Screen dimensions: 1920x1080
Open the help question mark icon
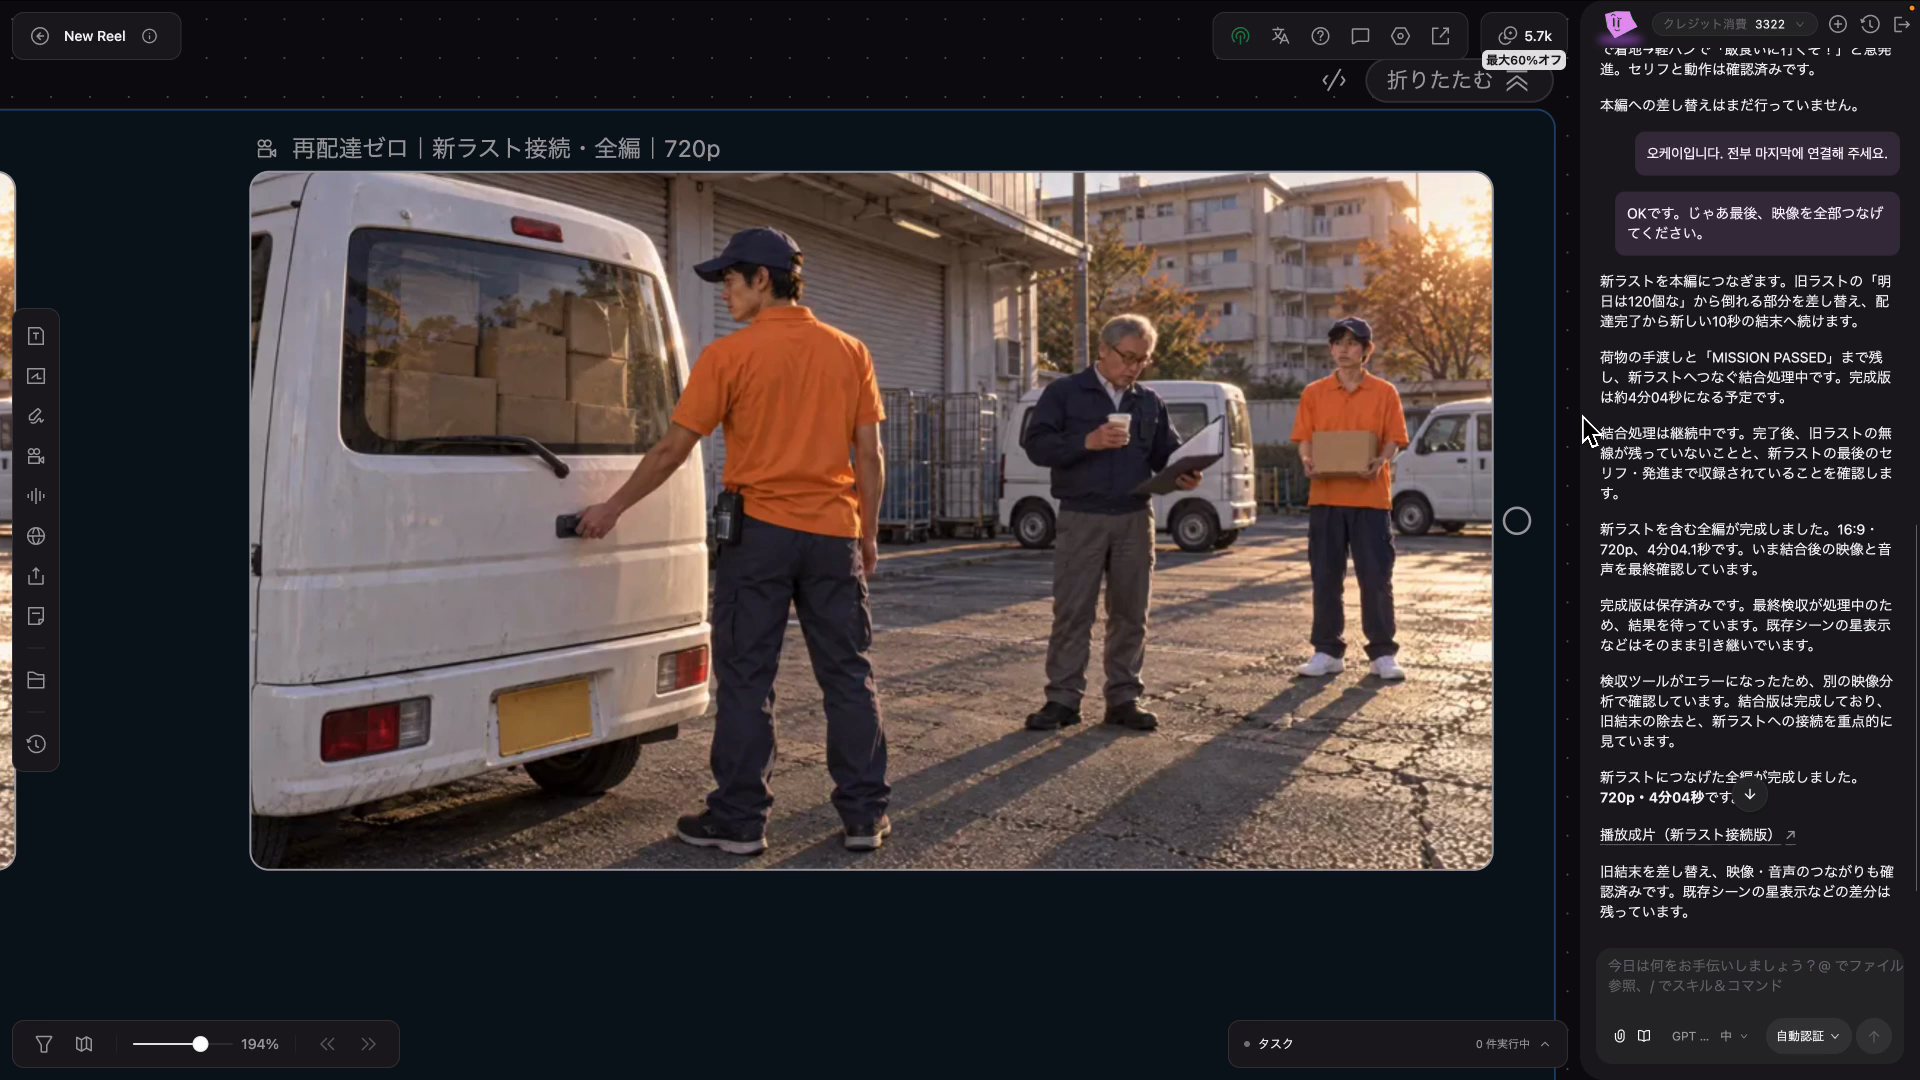(1320, 36)
